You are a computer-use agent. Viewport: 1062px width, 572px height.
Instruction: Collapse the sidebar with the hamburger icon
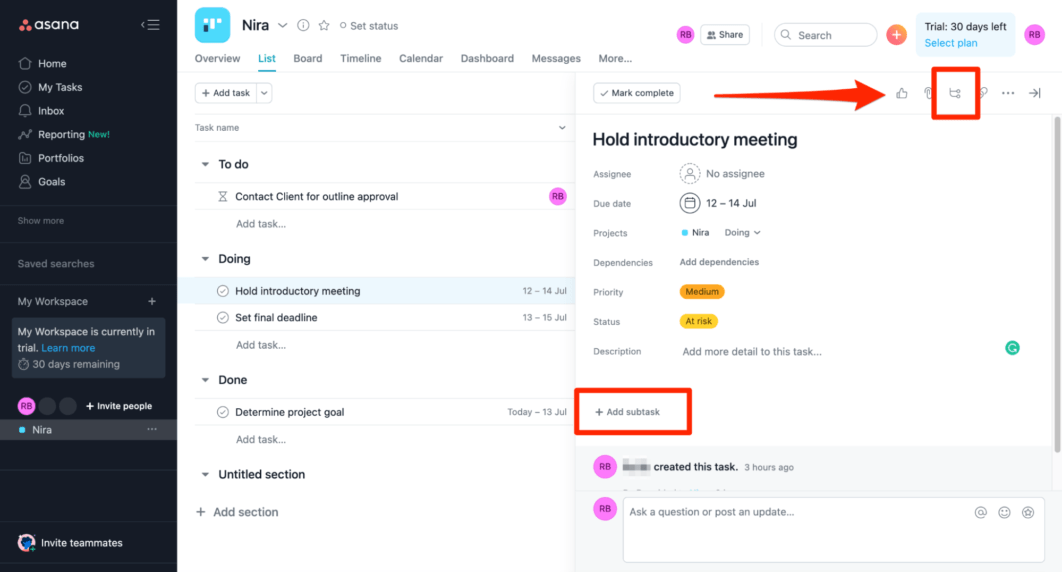pos(150,25)
